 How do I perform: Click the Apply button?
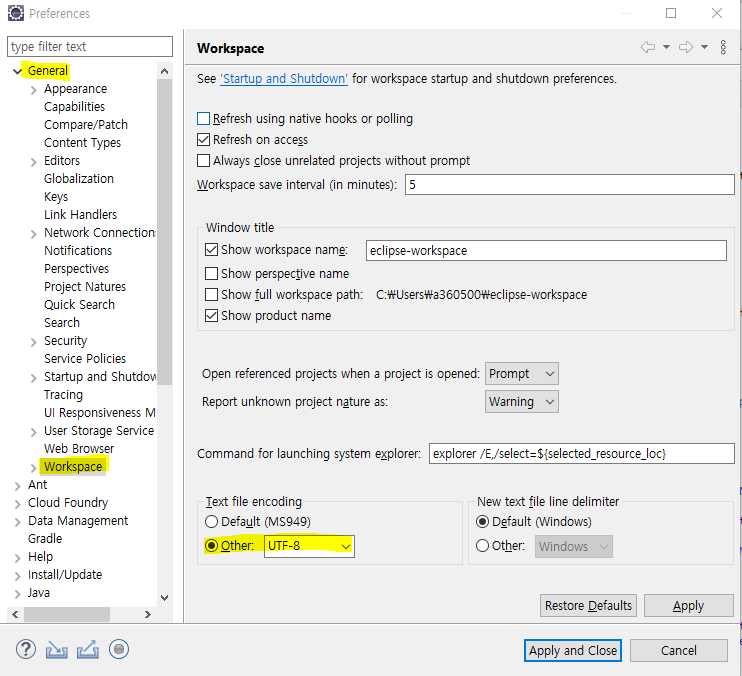[x=689, y=606]
